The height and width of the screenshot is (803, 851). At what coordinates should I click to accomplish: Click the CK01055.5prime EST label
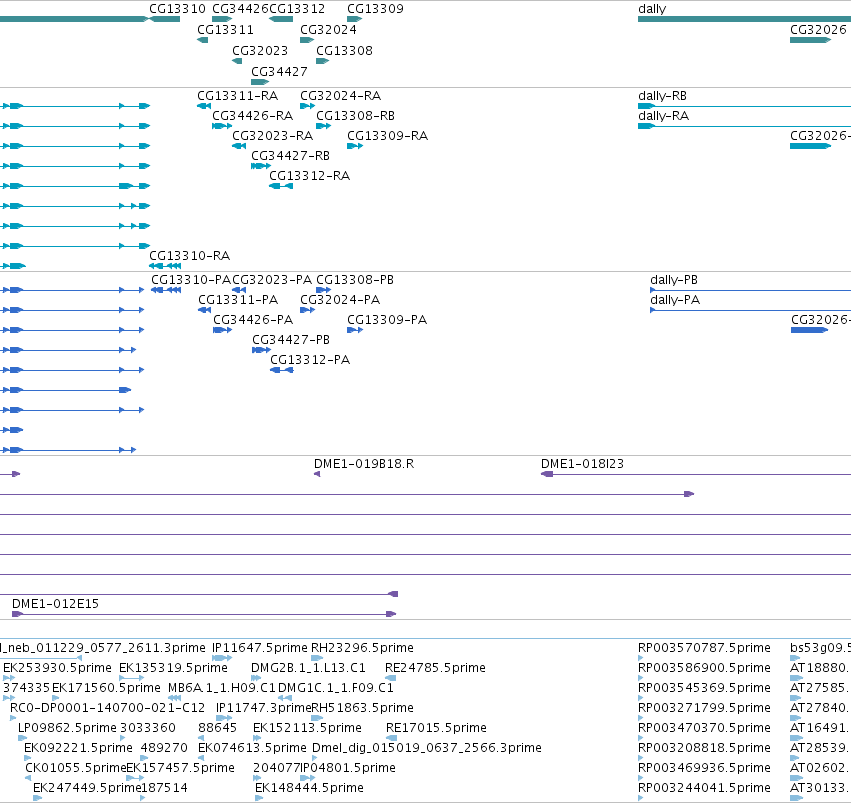point(75,768)
